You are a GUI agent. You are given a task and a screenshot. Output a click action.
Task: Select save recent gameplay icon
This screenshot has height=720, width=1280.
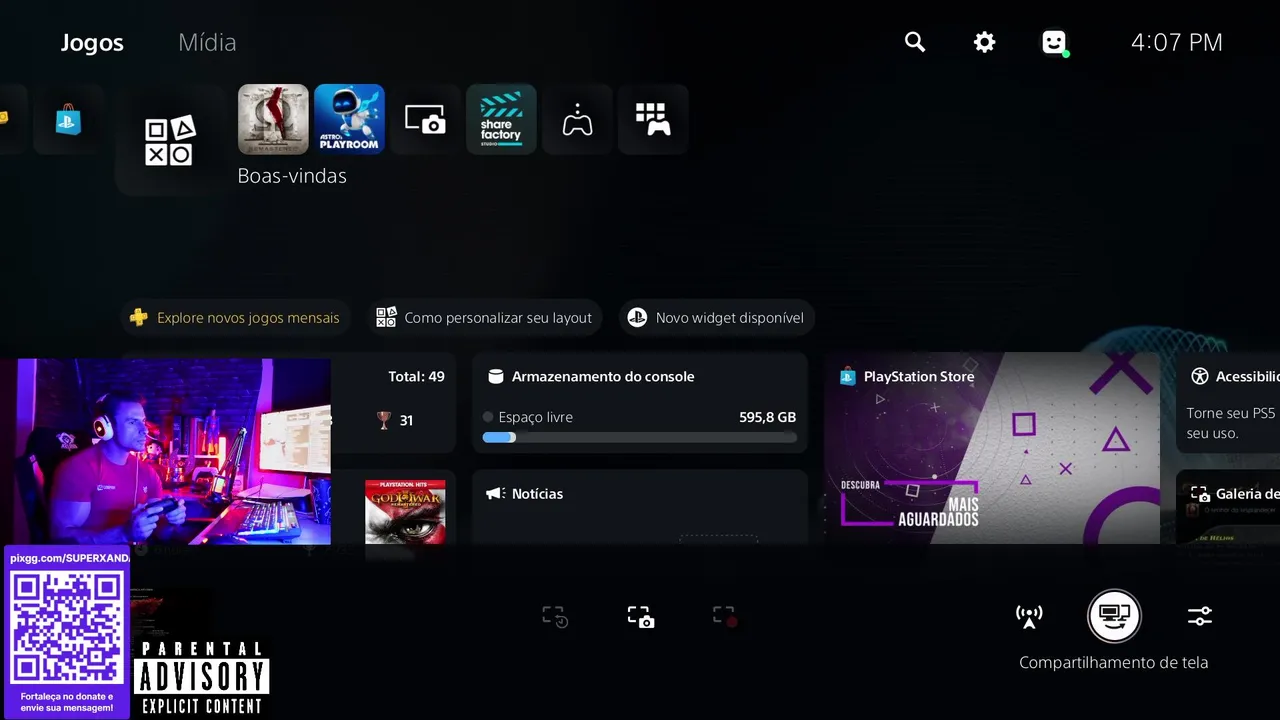pos(555,616)
